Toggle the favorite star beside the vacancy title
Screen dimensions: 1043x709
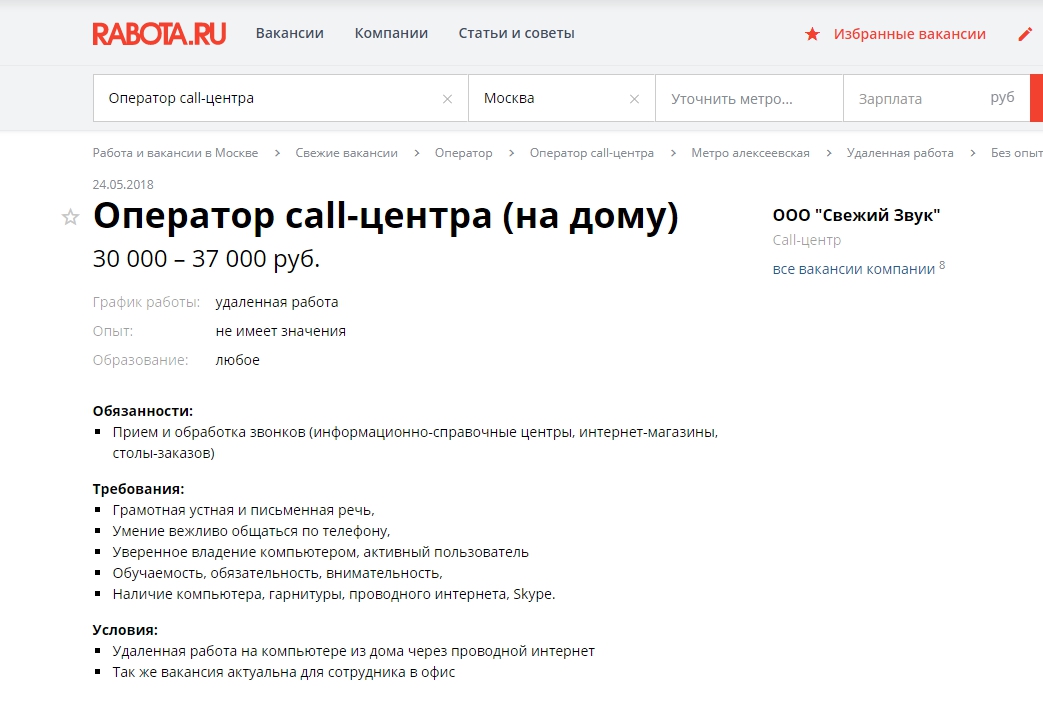click(70, 217)
